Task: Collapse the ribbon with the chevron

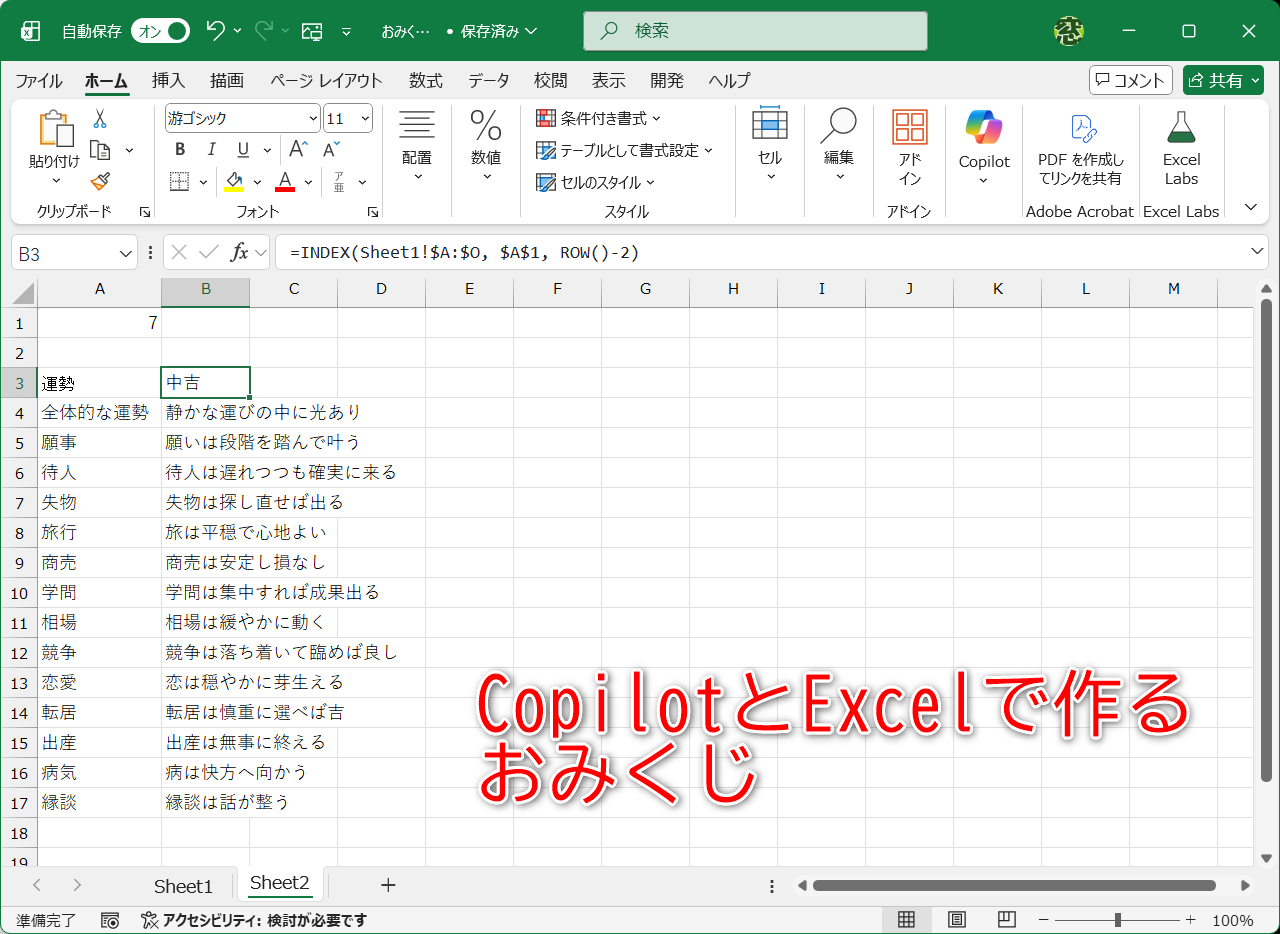Action: click(x=1250, y=207)
